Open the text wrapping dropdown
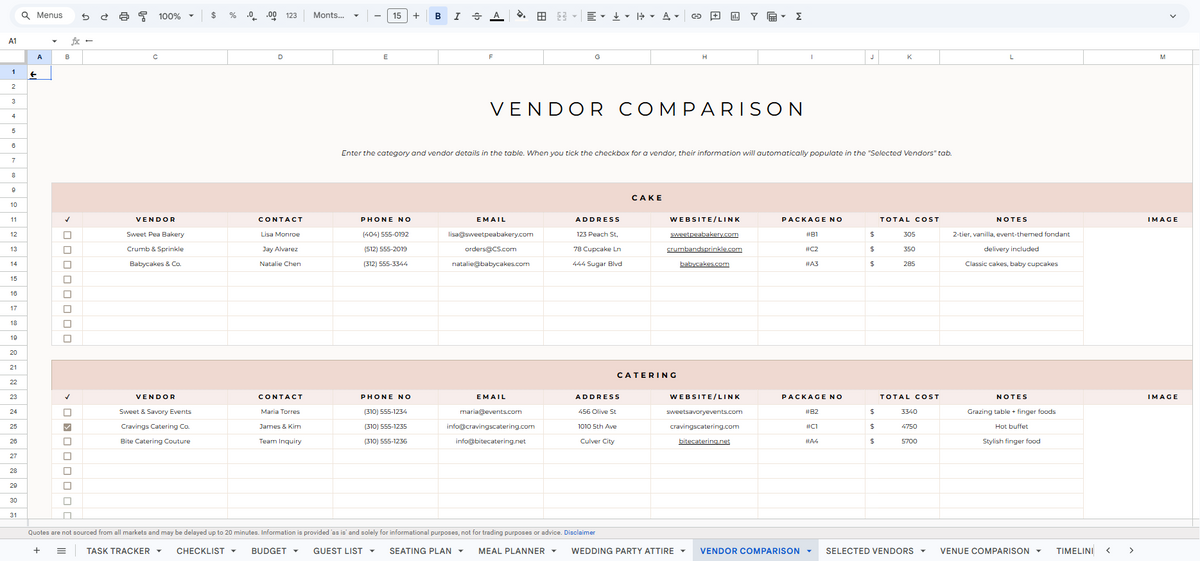The image size is (1200, 561). (x=644, y=16)
